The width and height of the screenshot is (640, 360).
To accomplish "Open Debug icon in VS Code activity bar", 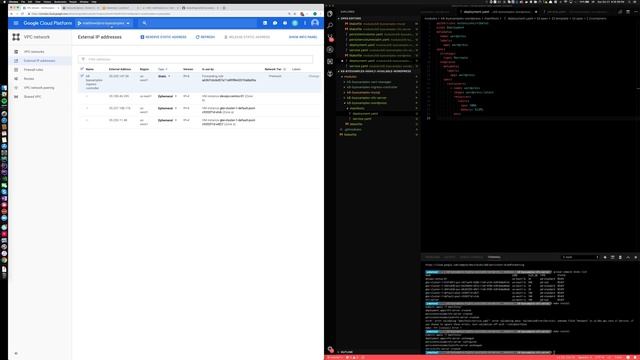I will pyautogui.click(x=330, y=49).
